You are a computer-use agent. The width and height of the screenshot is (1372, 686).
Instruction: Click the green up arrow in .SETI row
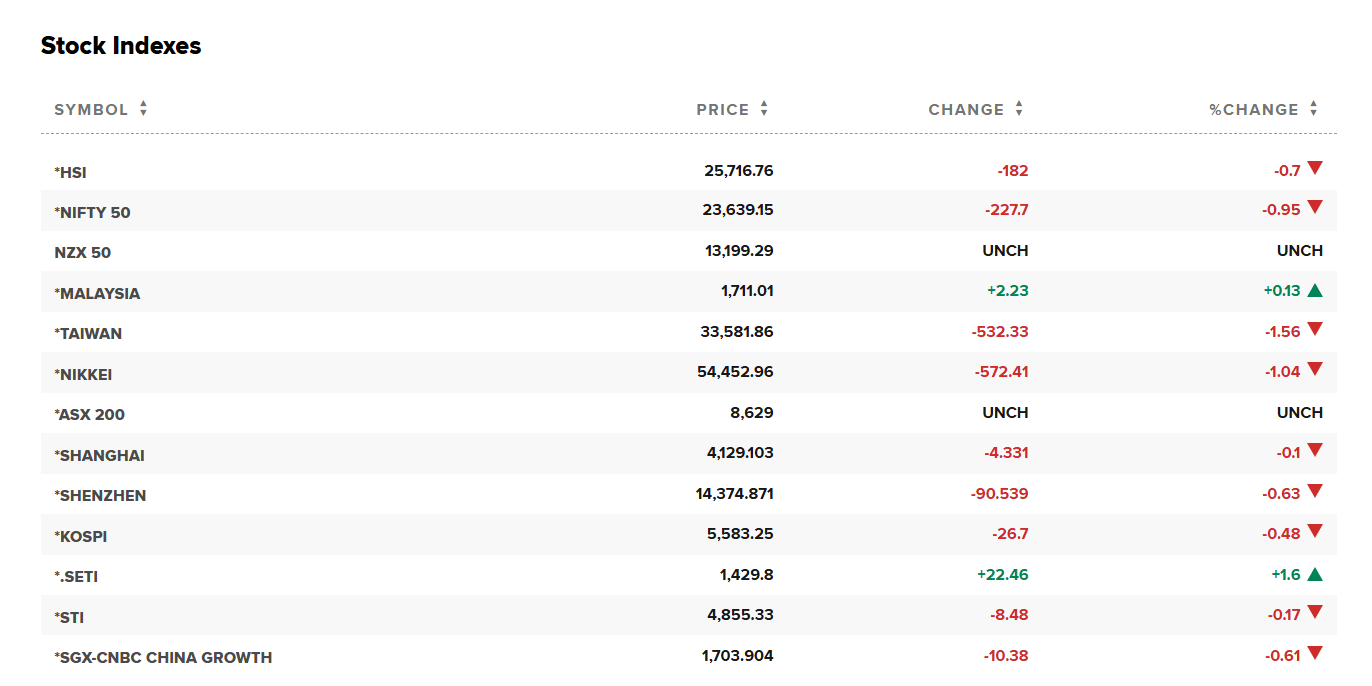[x=1315, y=574]
